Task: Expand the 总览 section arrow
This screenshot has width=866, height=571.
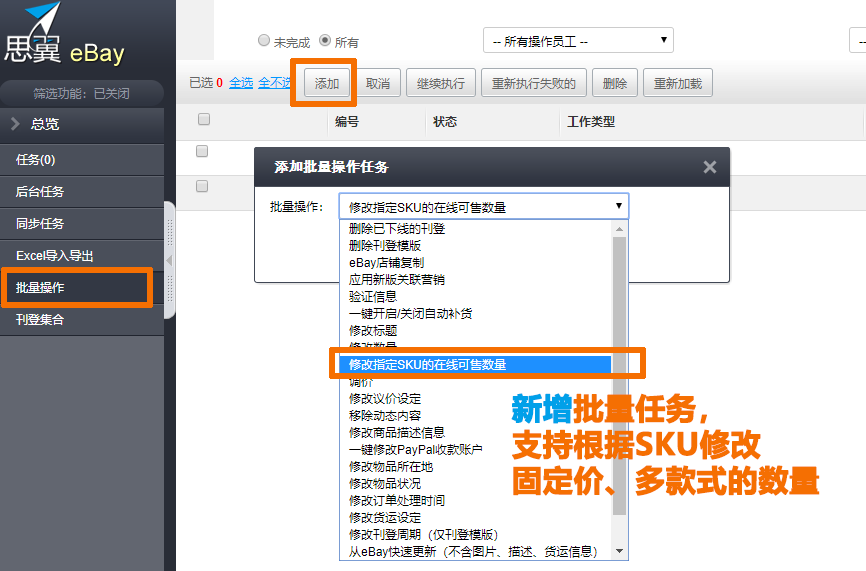Action: pos(15,124)
